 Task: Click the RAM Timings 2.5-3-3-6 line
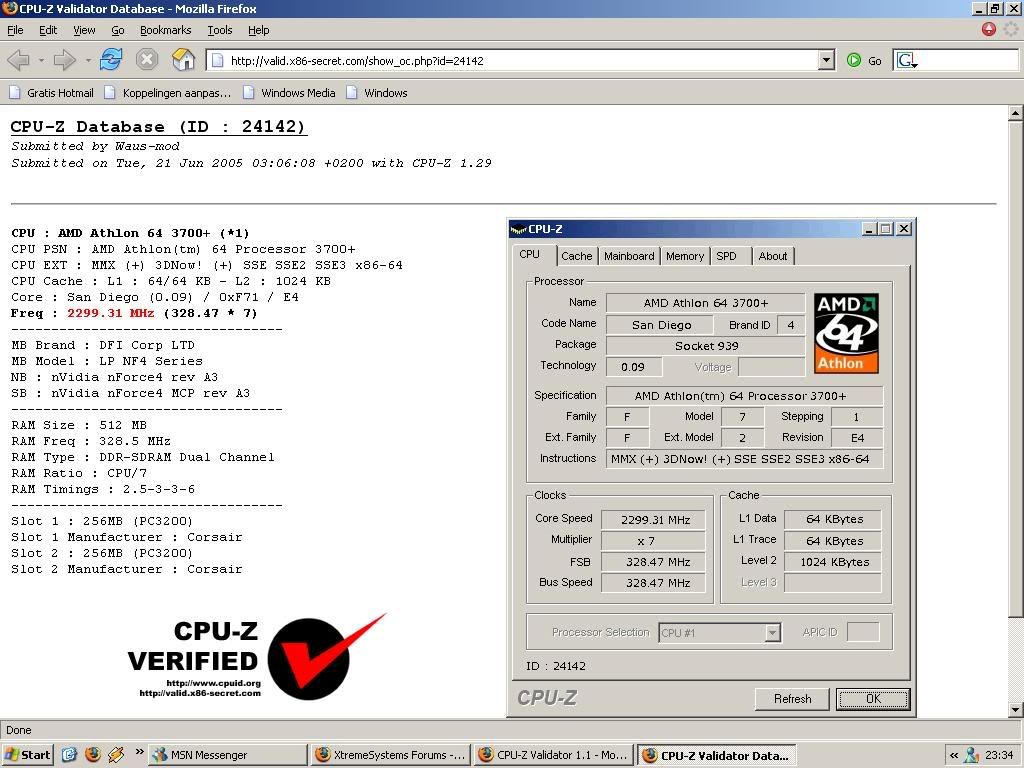tap(103, 489)
